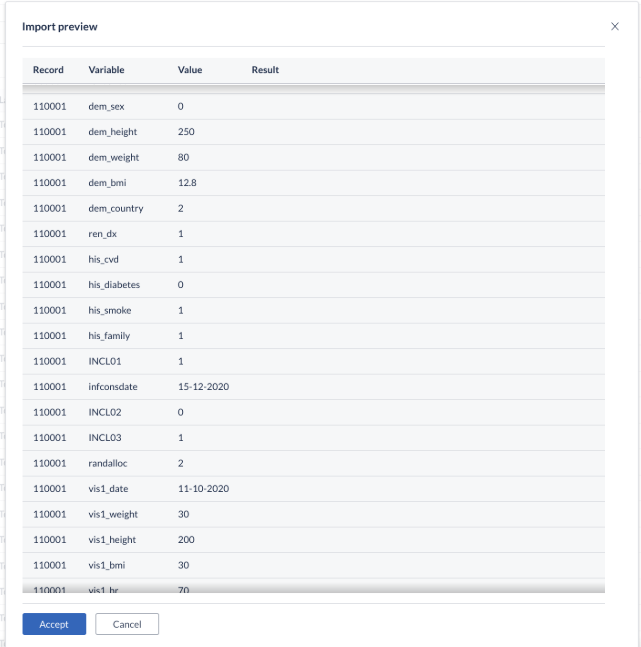Click the record 110001 in randalloc row
Image resolution: width=641 pixels, height=647 pixels.
coord(50,463)
